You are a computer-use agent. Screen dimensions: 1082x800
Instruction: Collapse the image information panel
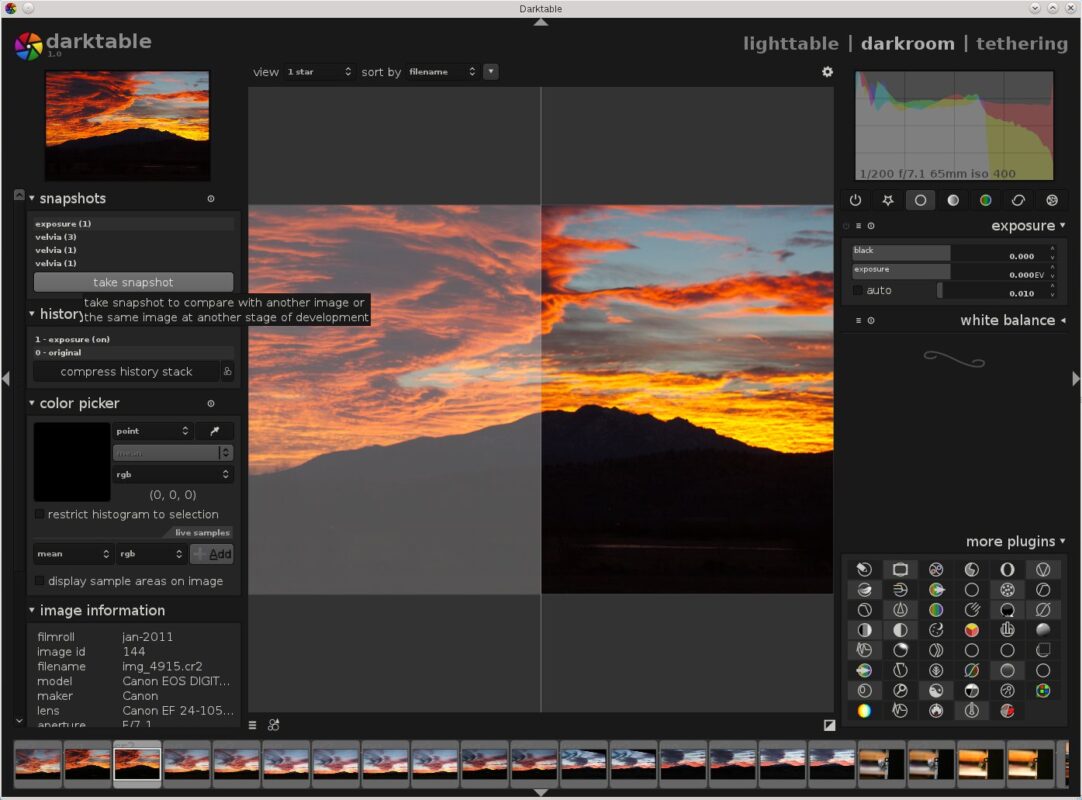(x=32, y=610)
